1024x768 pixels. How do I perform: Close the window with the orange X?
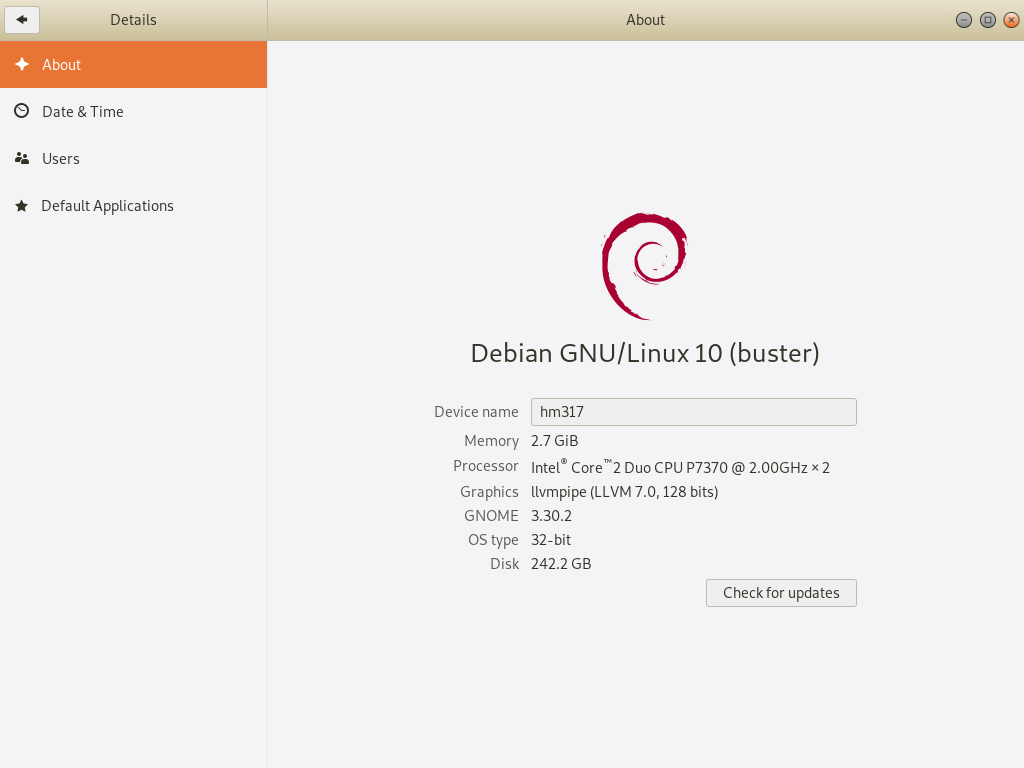point(1011,20)
